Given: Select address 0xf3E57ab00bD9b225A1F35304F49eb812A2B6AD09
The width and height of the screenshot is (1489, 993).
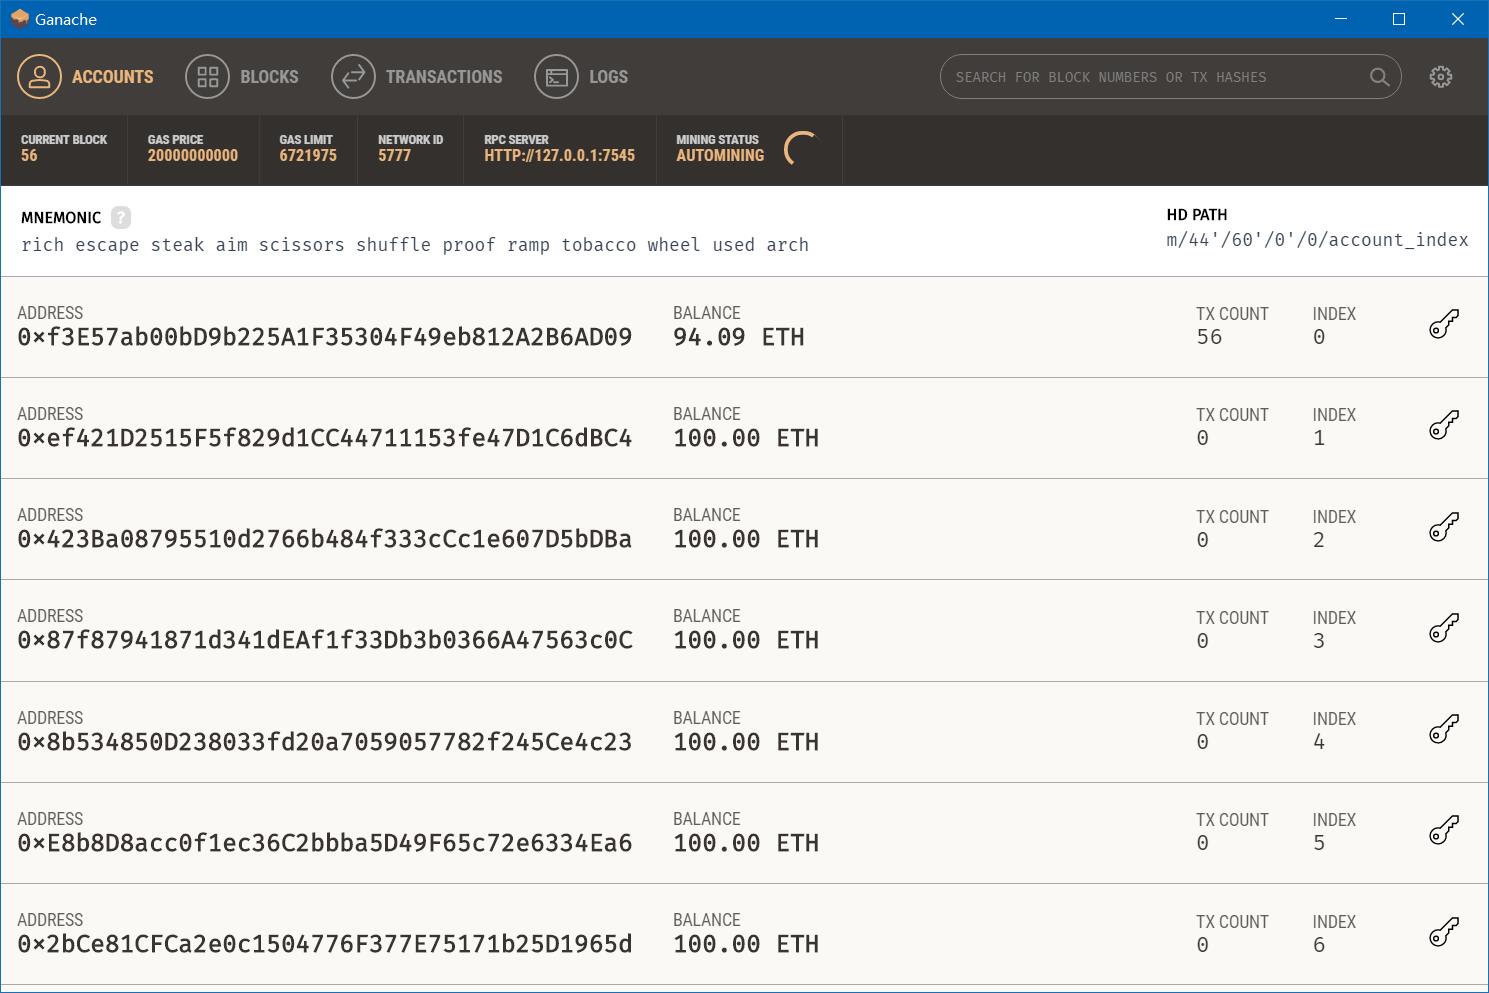Looking at the screenshot, I should click(325, 337).
